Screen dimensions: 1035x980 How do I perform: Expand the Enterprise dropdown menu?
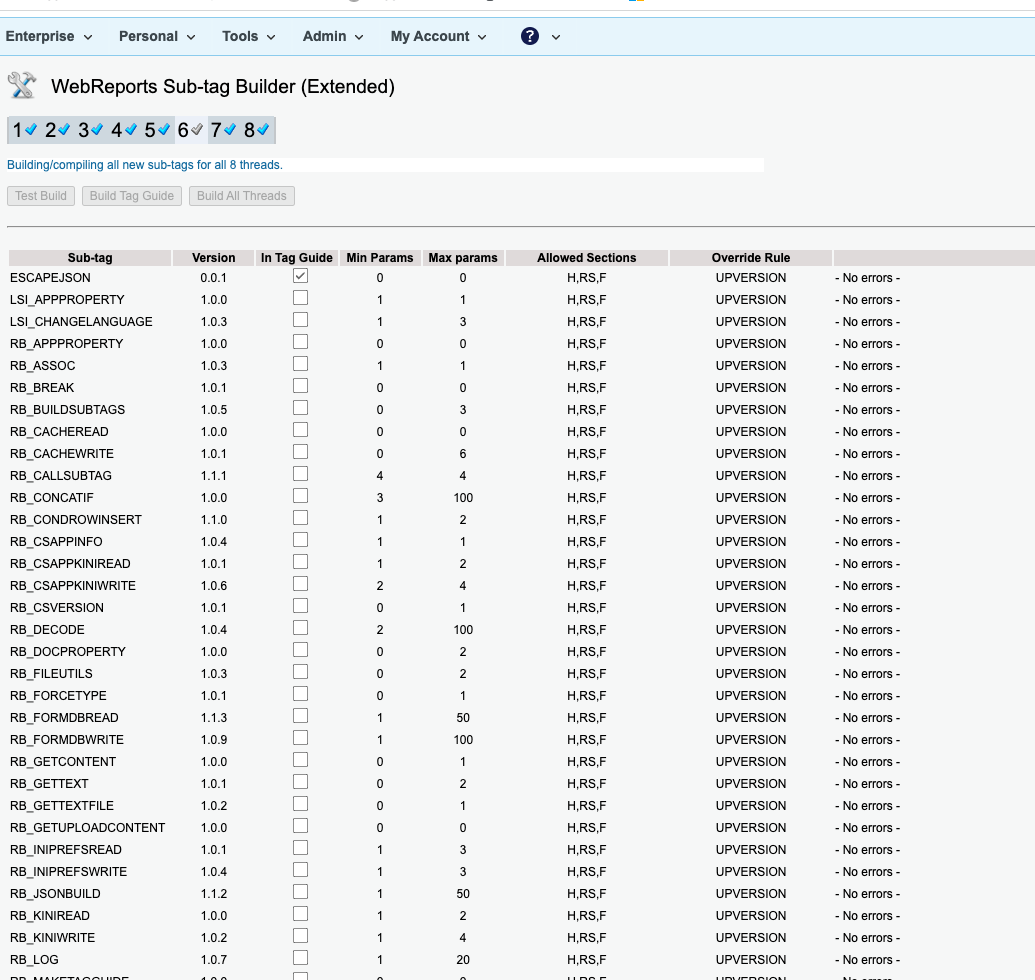tap(49, 36)
